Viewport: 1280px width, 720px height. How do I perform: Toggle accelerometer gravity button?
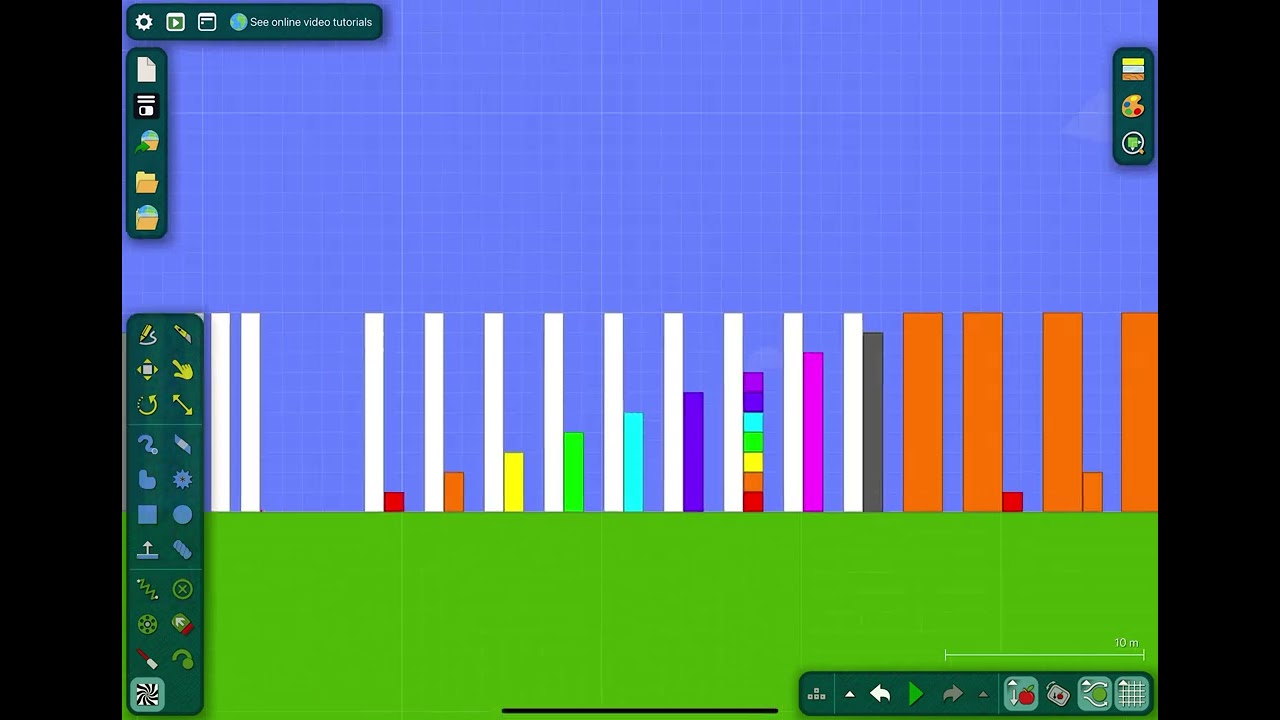coord(1058,693)
